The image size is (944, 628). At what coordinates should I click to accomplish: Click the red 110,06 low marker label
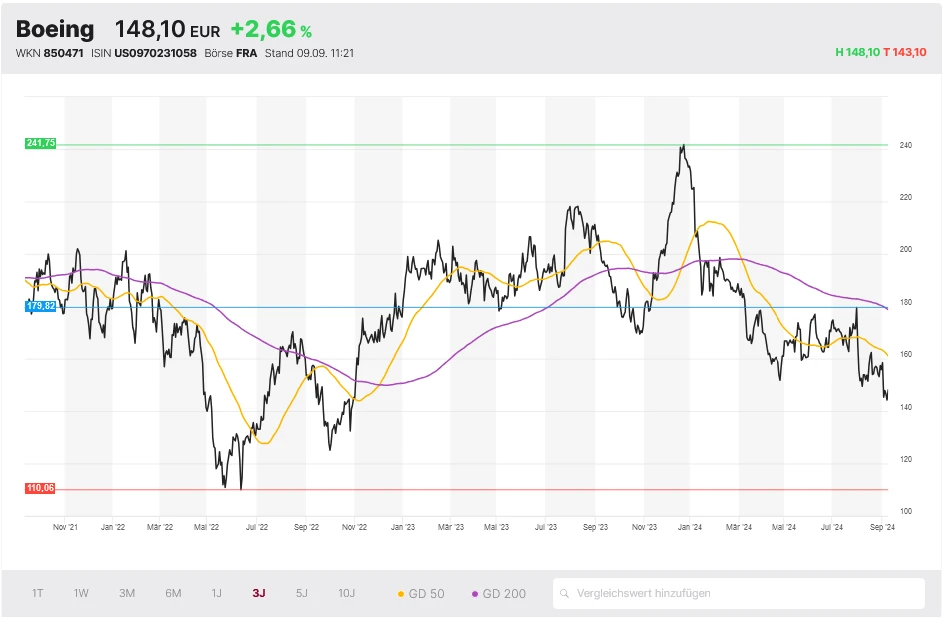41,488
